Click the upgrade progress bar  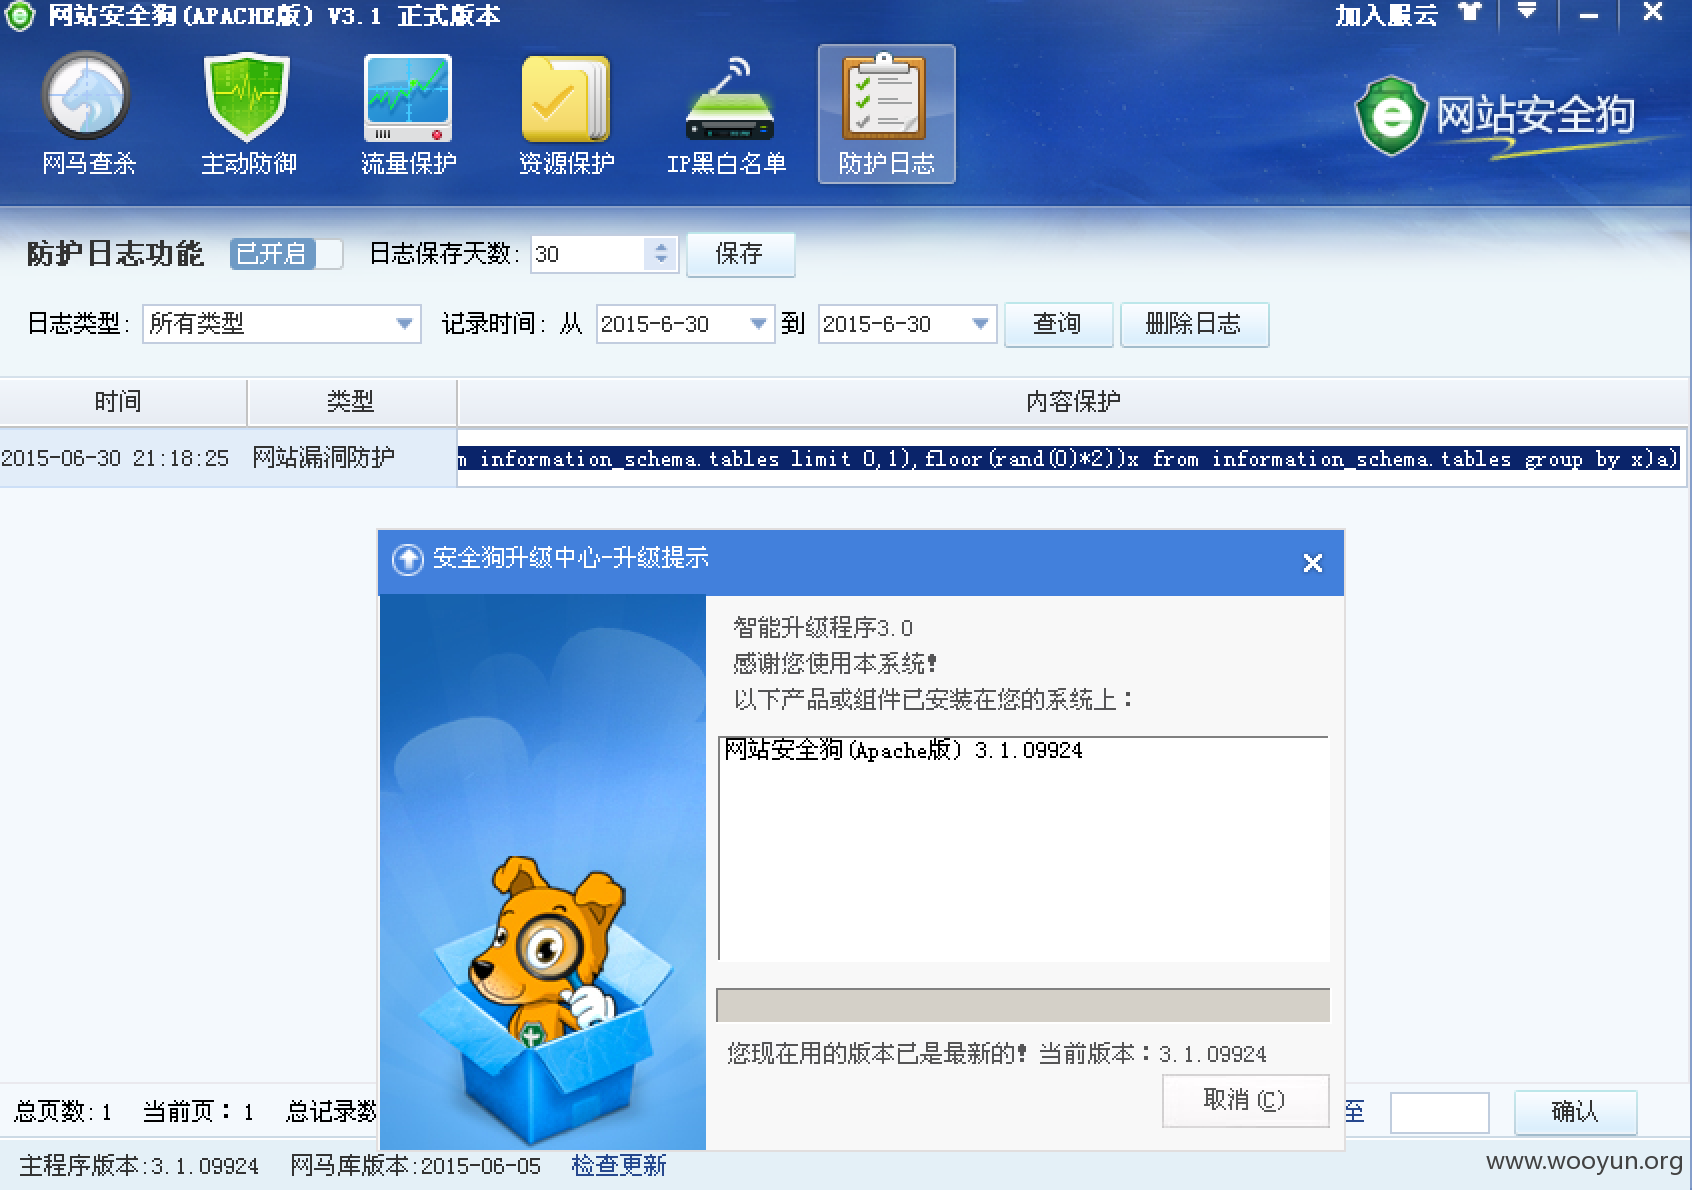click(x=1023, y=1005)
